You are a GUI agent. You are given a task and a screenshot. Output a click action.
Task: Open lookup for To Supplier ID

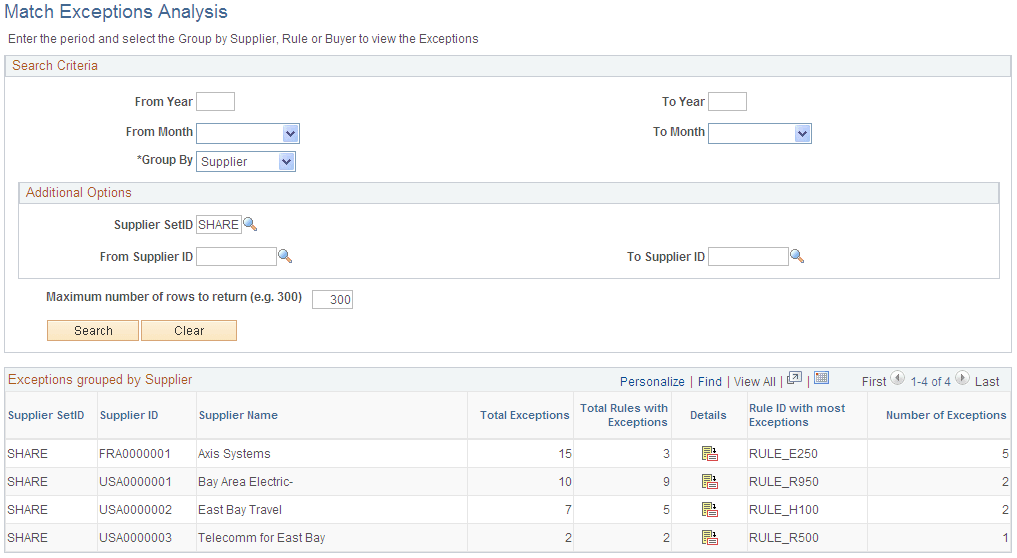click(797, 256)
